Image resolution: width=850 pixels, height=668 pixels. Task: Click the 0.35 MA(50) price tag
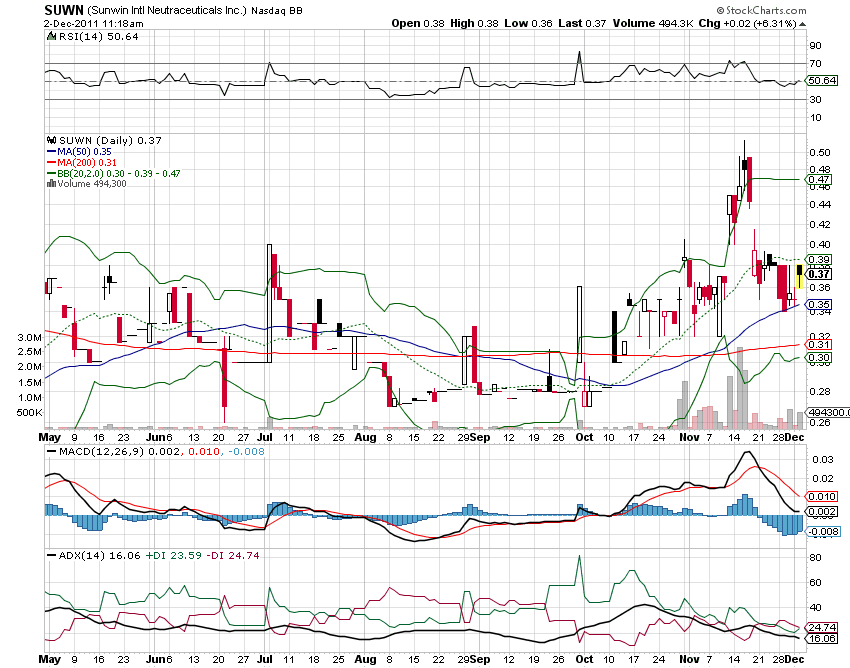point(819,304)
